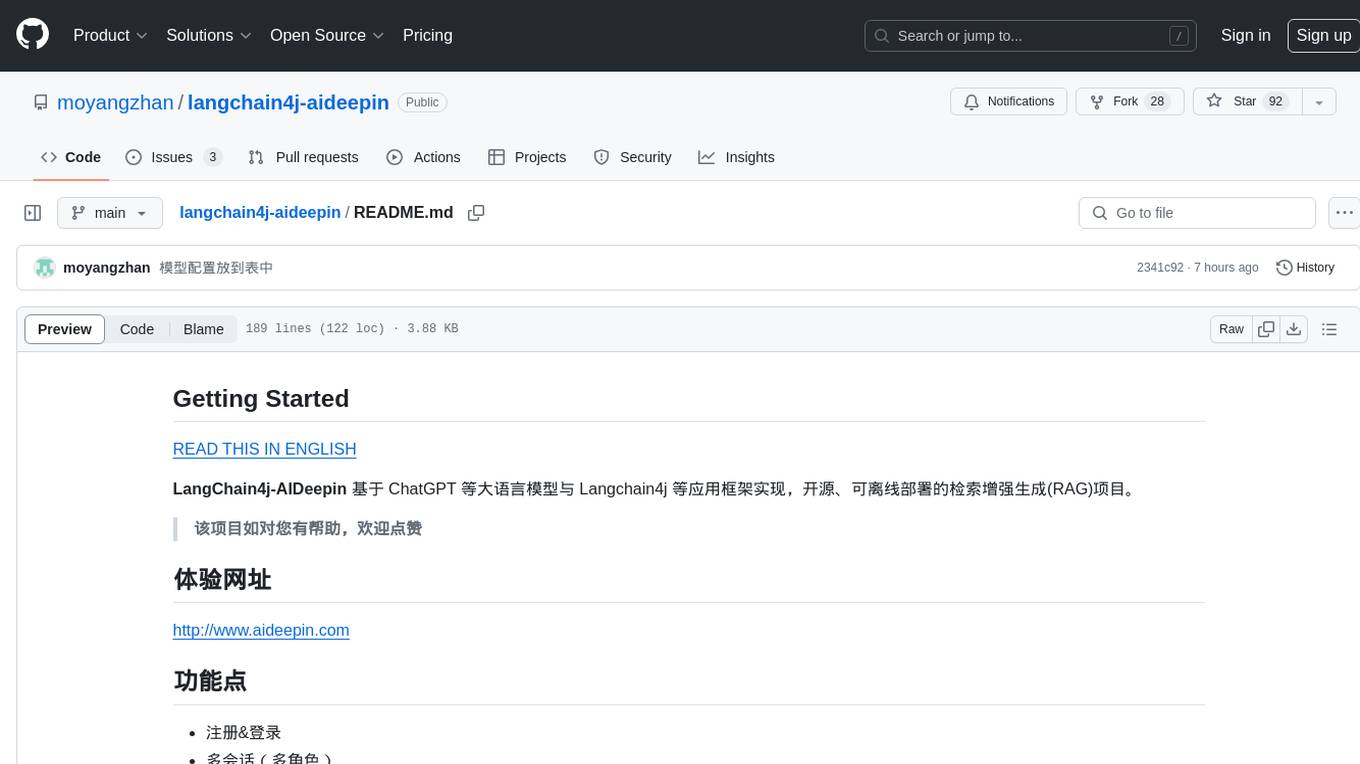Open moyangzhan avatar in commit bar
This screenshot has height=764, width=1360.
click(44, 268)
